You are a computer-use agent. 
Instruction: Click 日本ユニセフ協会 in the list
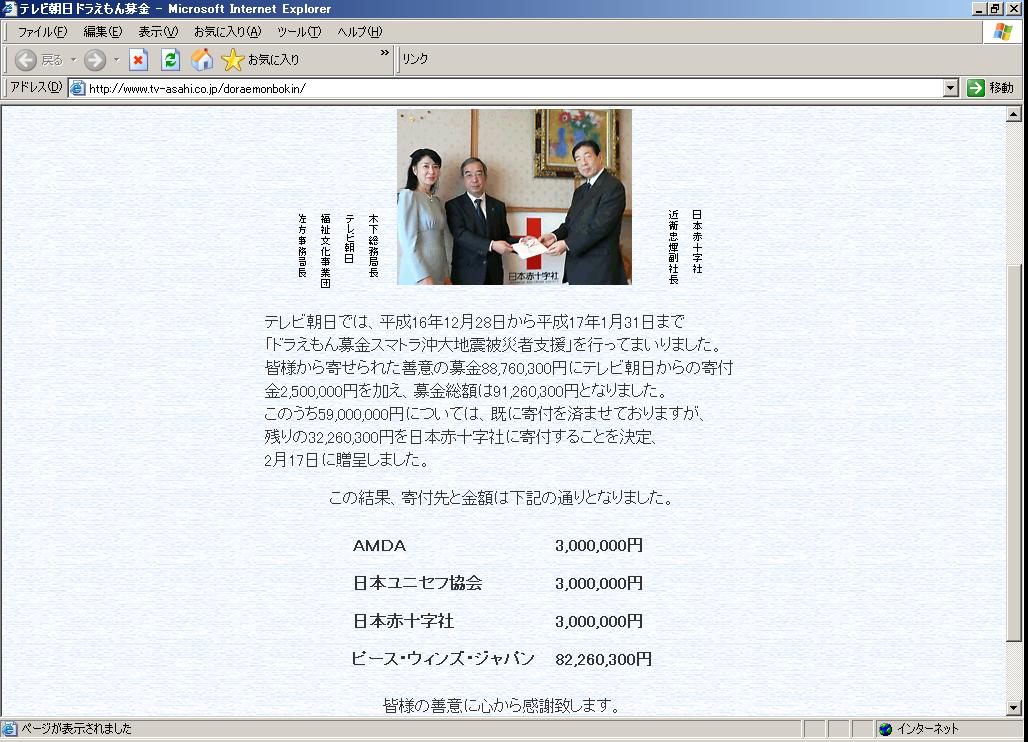pos(418,583)
